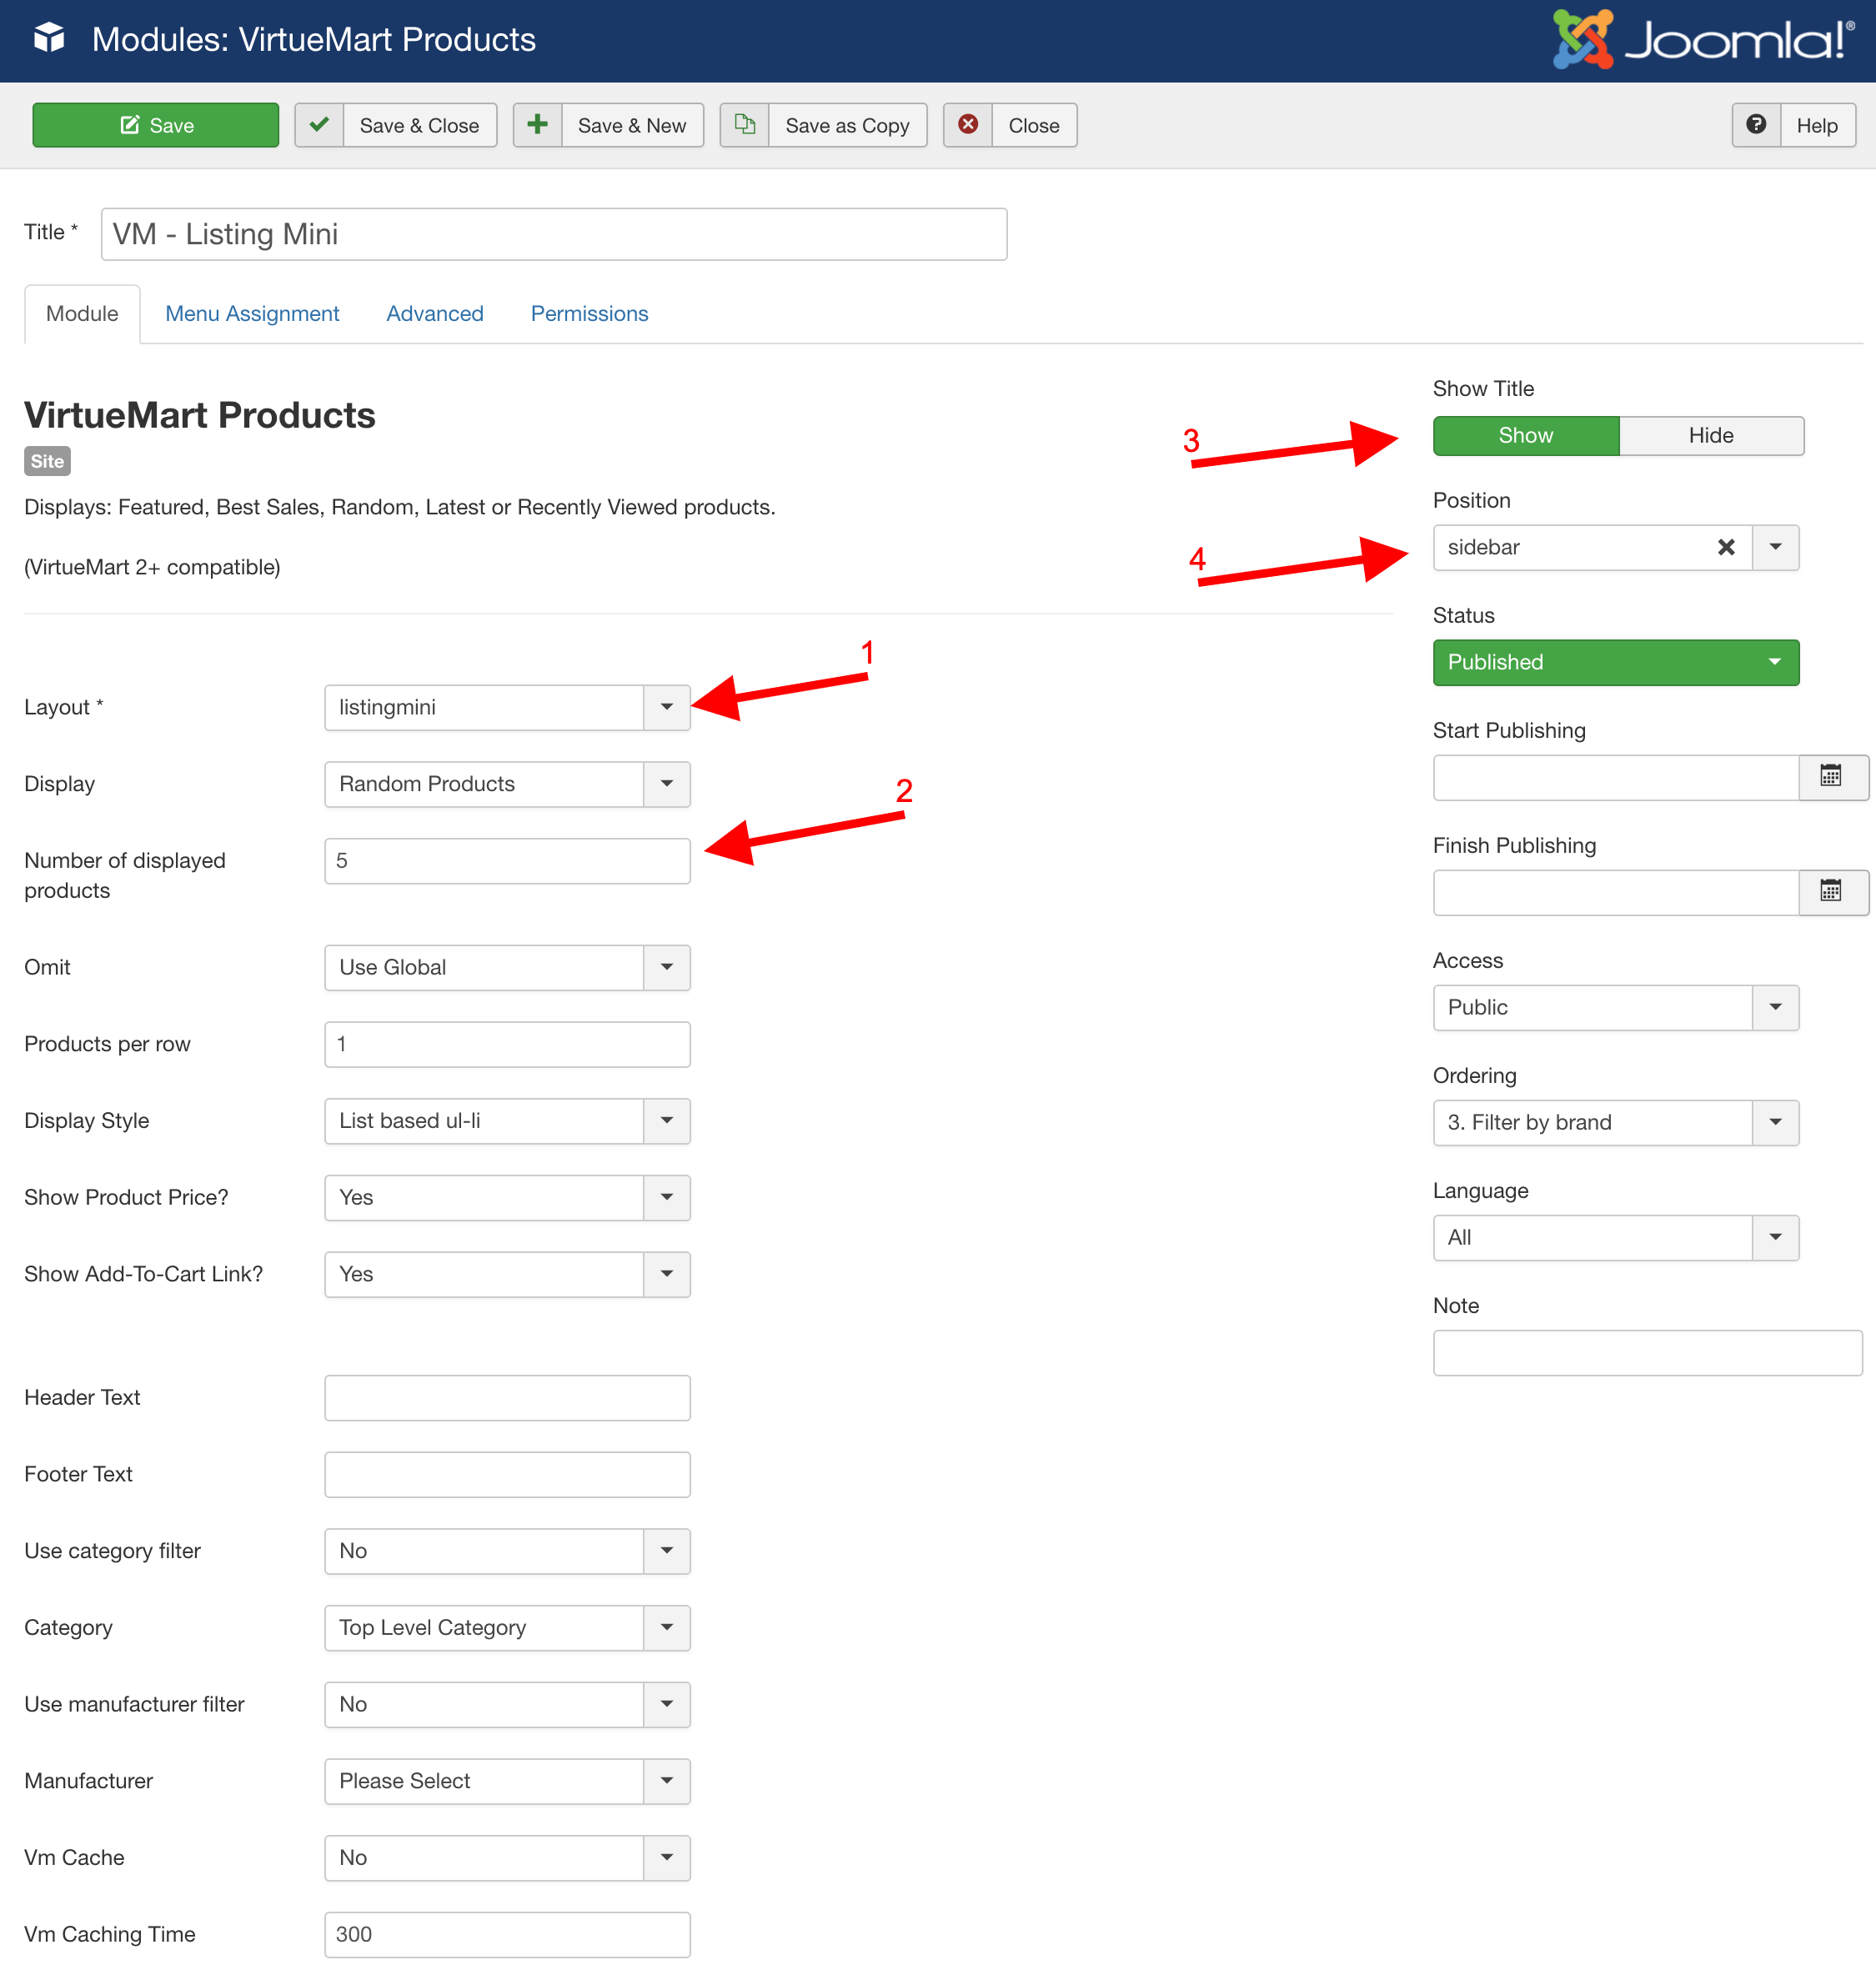Click the Site badge under VirtueMart Products

tap(47, 461)
